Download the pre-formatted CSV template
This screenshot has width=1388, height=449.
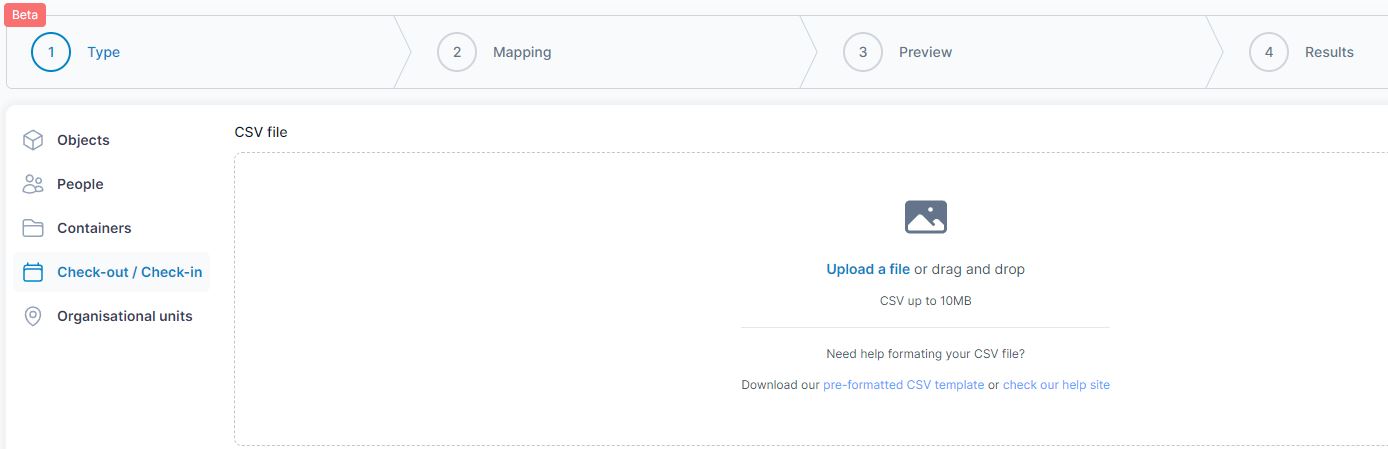pos(904,385)
